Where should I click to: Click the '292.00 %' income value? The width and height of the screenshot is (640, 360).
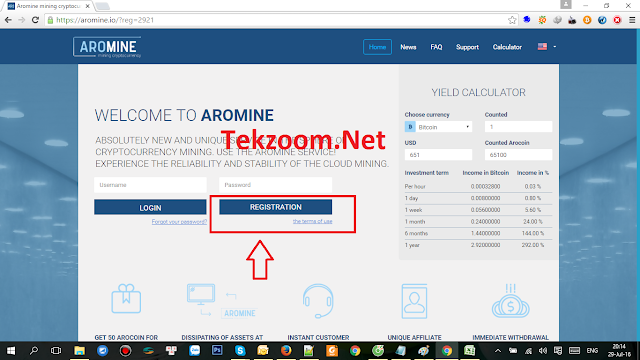533,245
